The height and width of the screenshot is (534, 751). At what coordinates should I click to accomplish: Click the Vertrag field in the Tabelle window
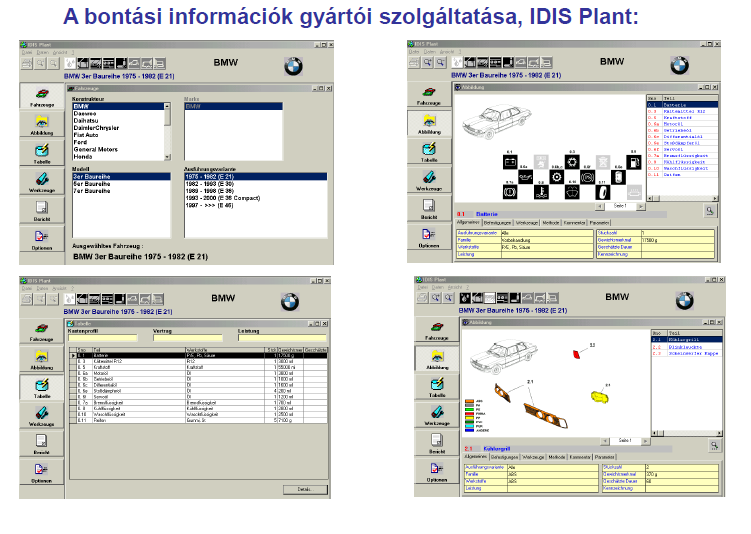point(188,338)
